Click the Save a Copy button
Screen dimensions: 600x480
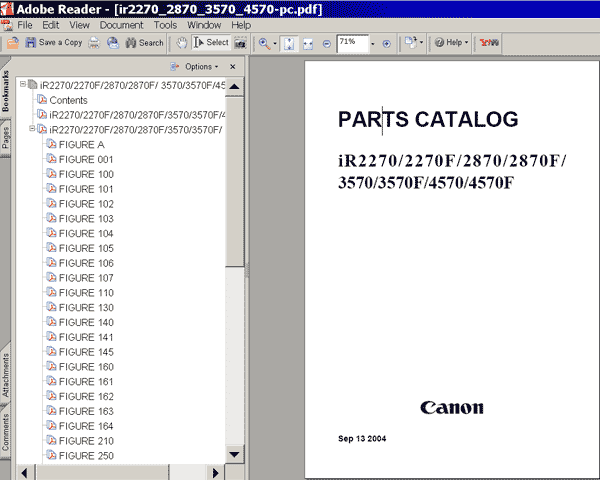click(x=54, y=42)
